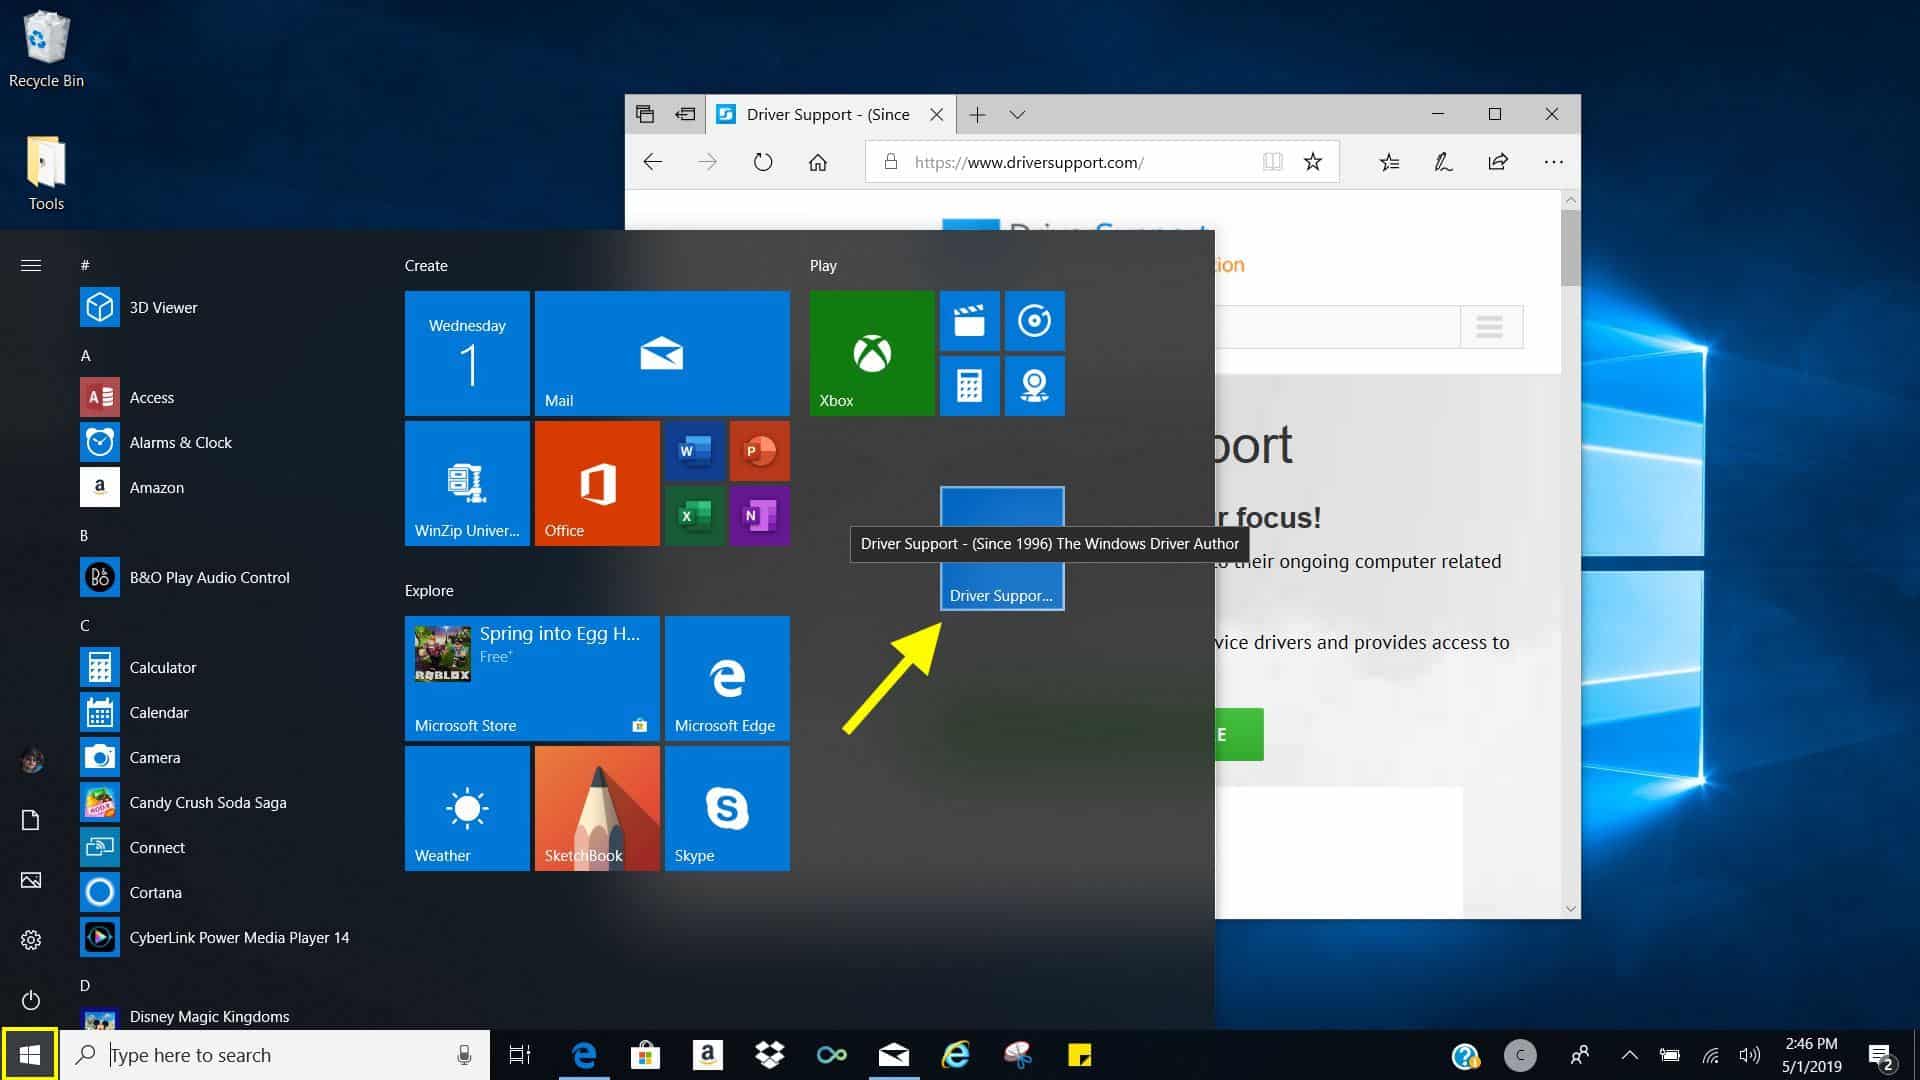Launch Alarms & Clock from the app list
1920x1080 pixels.
[x=181, y=442]
